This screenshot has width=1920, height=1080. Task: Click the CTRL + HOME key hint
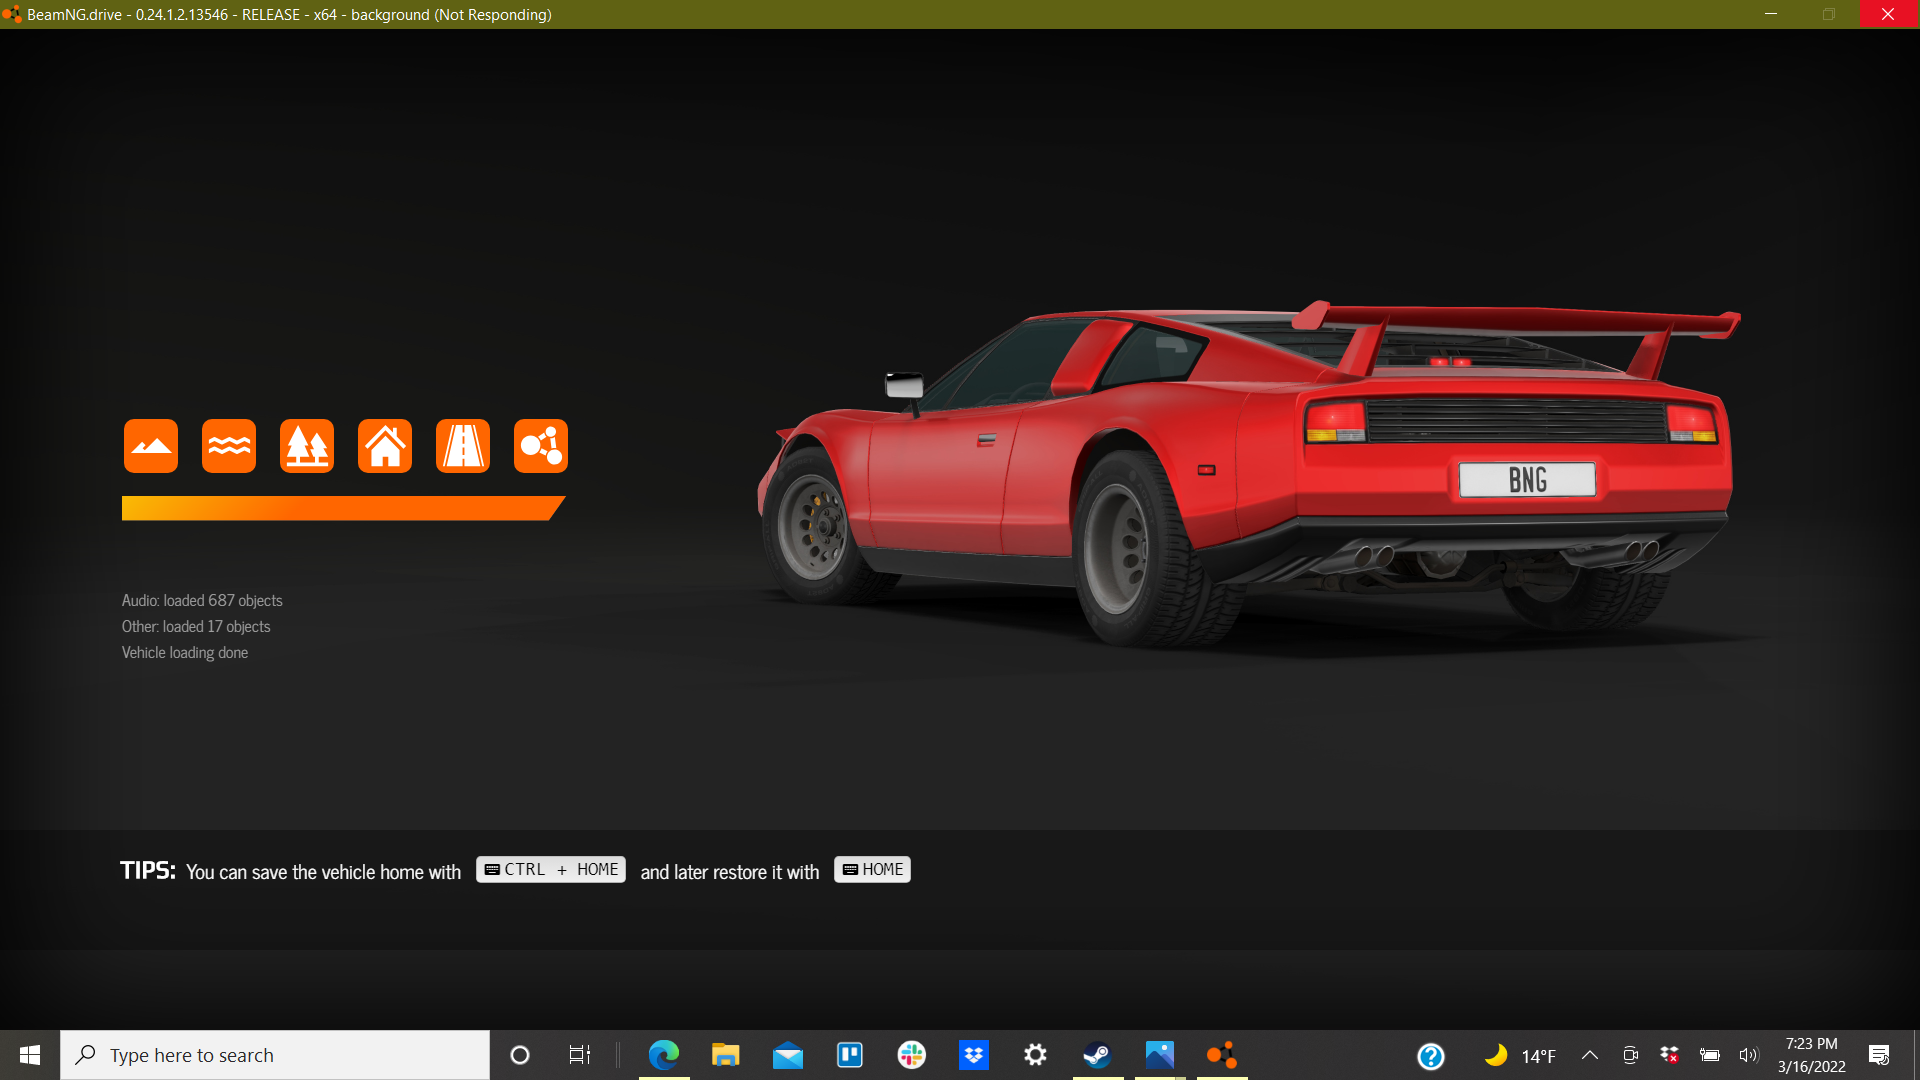tap(551, 870)
